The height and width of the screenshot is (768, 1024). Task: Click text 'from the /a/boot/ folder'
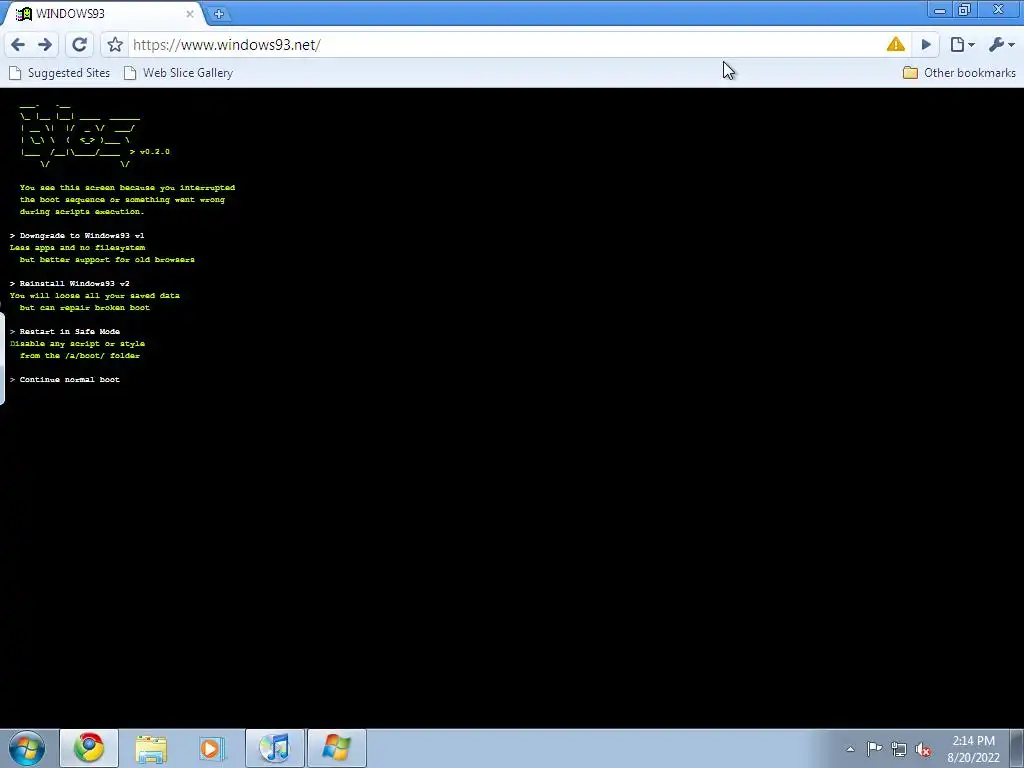coord(80,355)
